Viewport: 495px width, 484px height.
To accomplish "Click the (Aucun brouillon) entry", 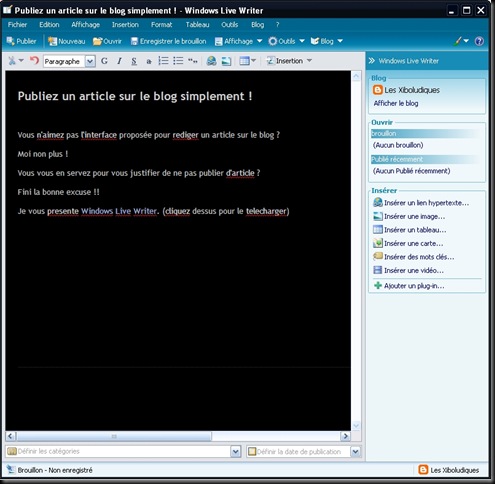I will point(398,145).
